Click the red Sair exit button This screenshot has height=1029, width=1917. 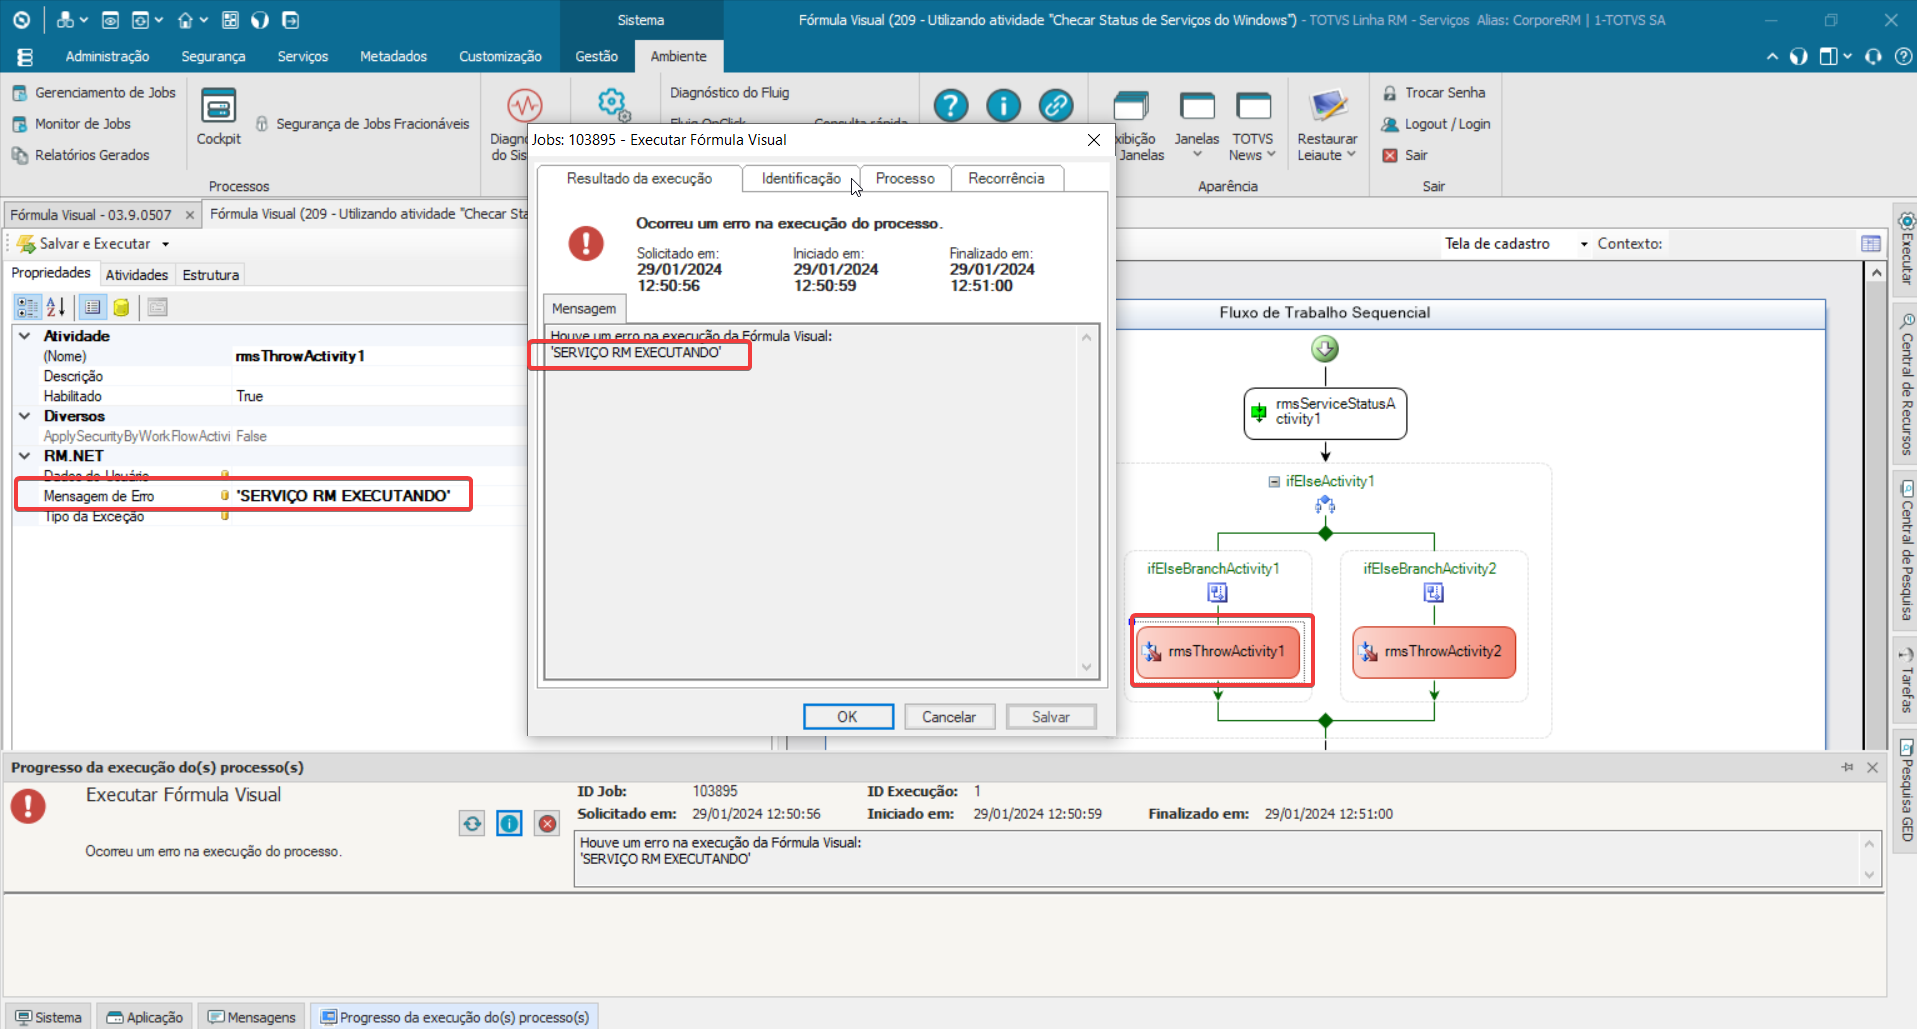[x=1405, y=155]
